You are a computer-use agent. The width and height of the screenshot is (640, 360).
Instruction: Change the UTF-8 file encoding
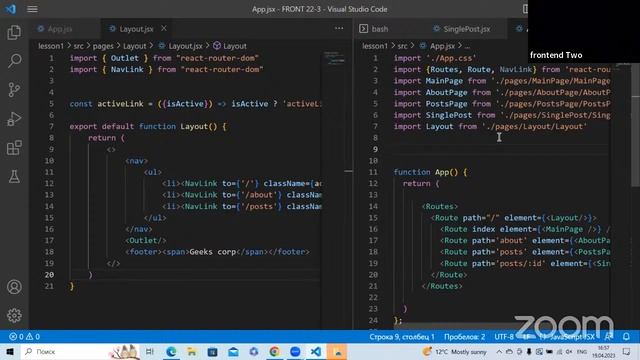(504, 337)
